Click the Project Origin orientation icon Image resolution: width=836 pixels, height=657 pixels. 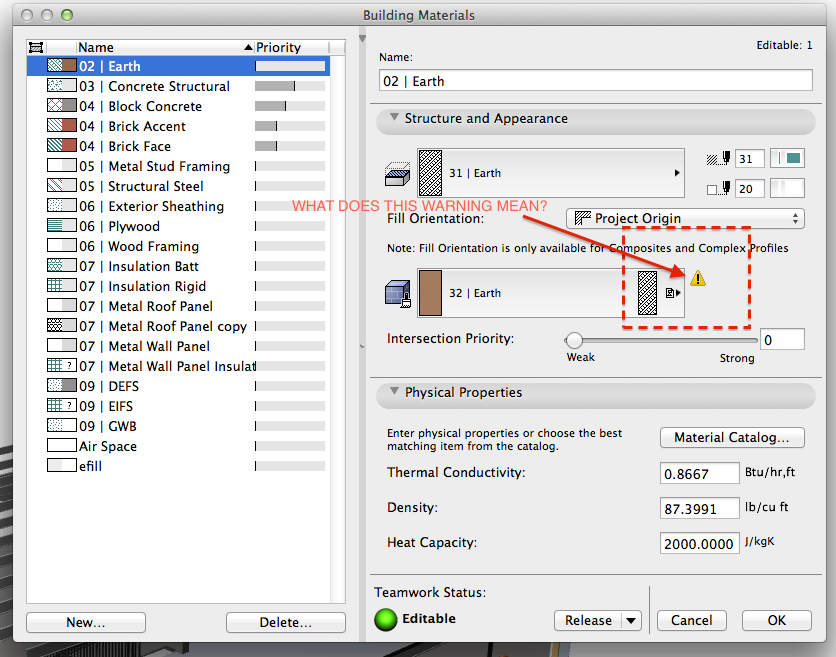pos(583,218)
